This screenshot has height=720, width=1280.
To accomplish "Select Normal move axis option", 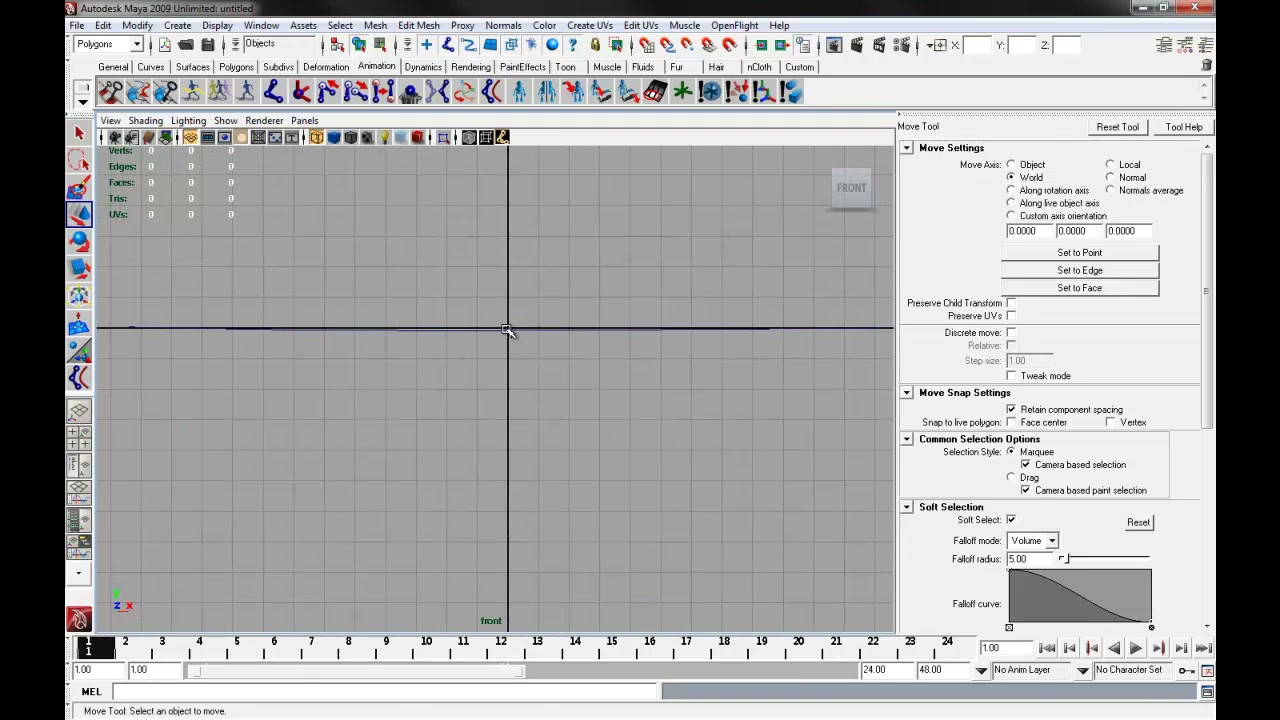I will (x=1110, y=177).
